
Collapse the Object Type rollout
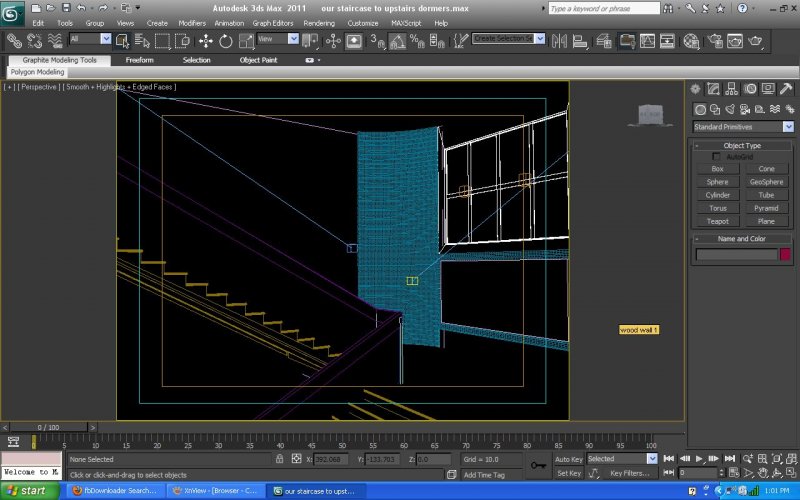[x=742, y=146]
